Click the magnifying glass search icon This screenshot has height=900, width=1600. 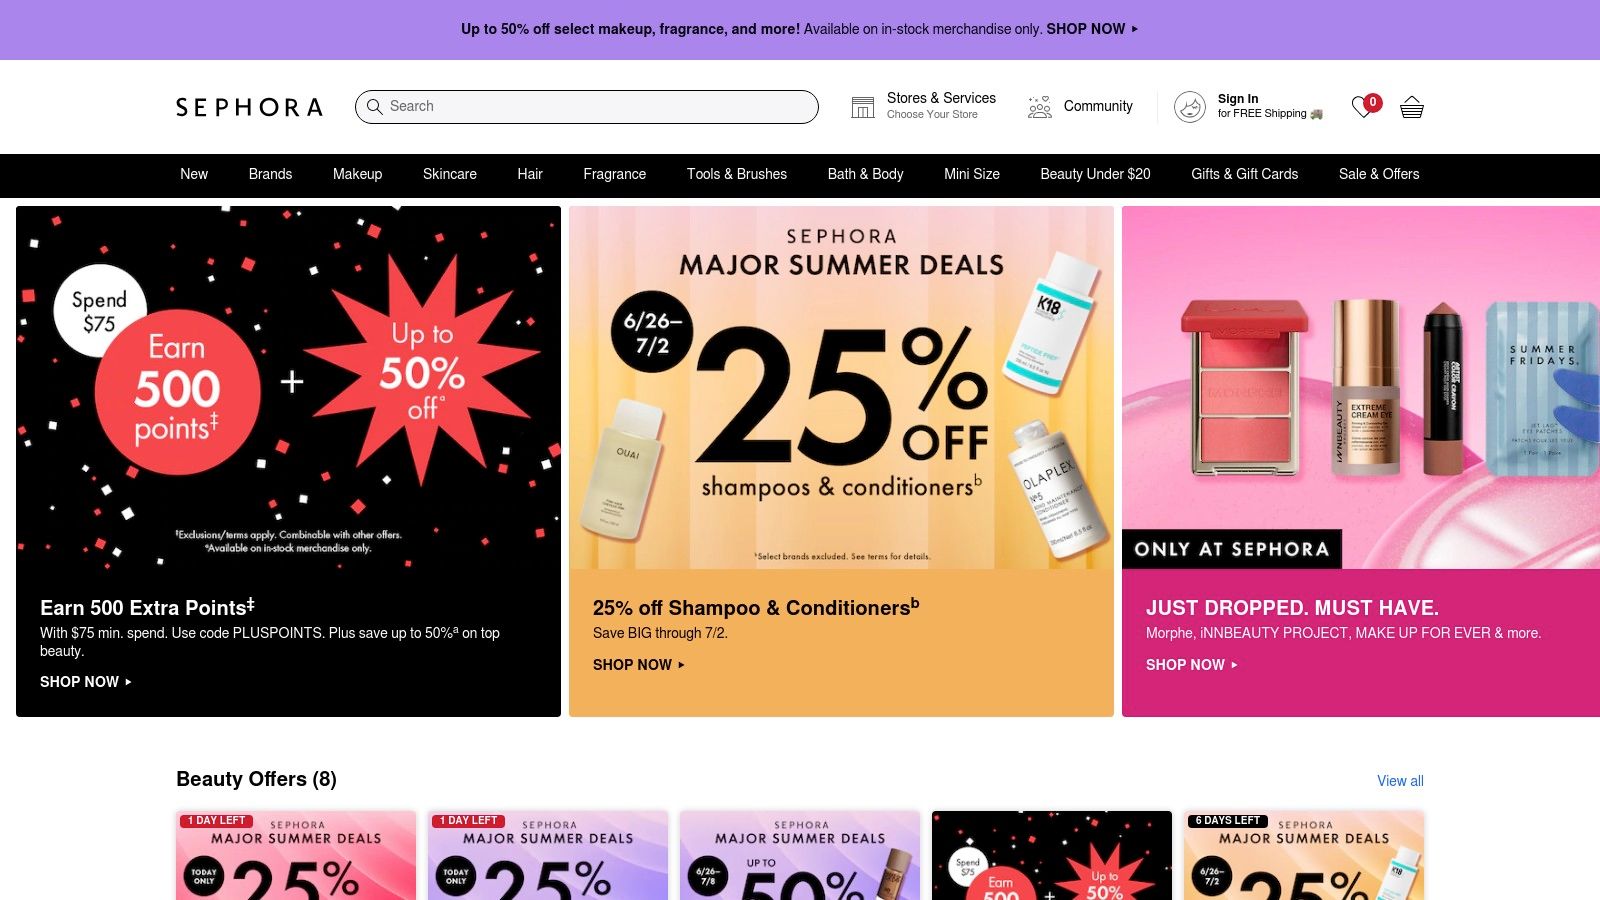point(374,106)
